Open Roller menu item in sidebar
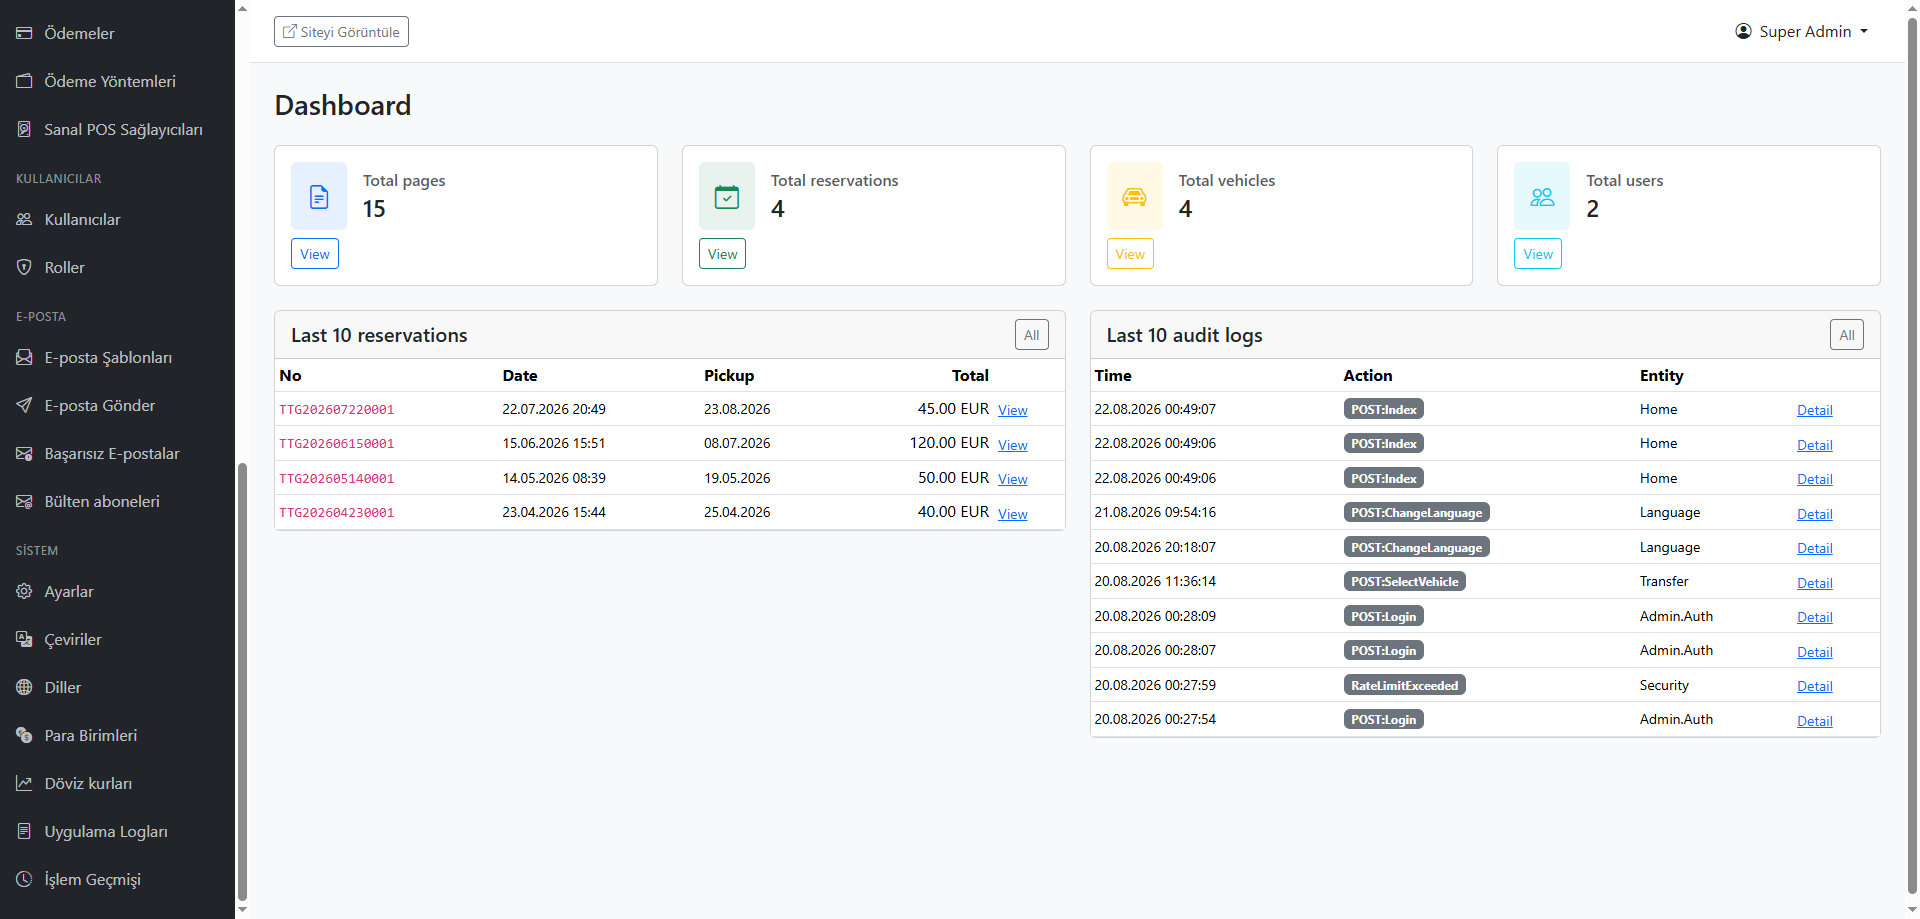The width and height of the screenshot is (1920, 919). [x=117, y=267]
